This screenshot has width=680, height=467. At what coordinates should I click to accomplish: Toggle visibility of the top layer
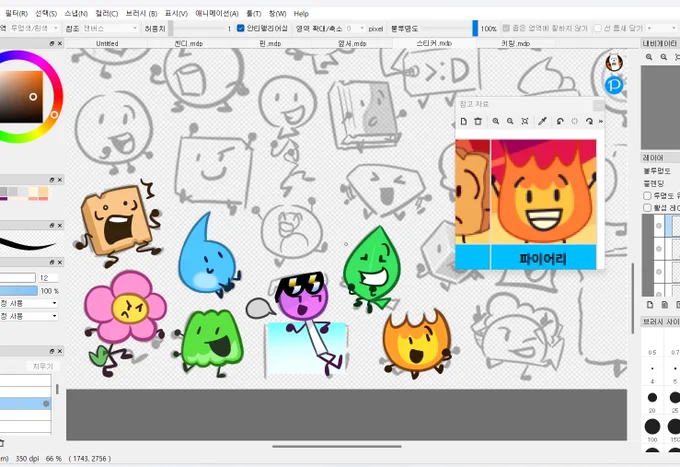pos(659,226)
